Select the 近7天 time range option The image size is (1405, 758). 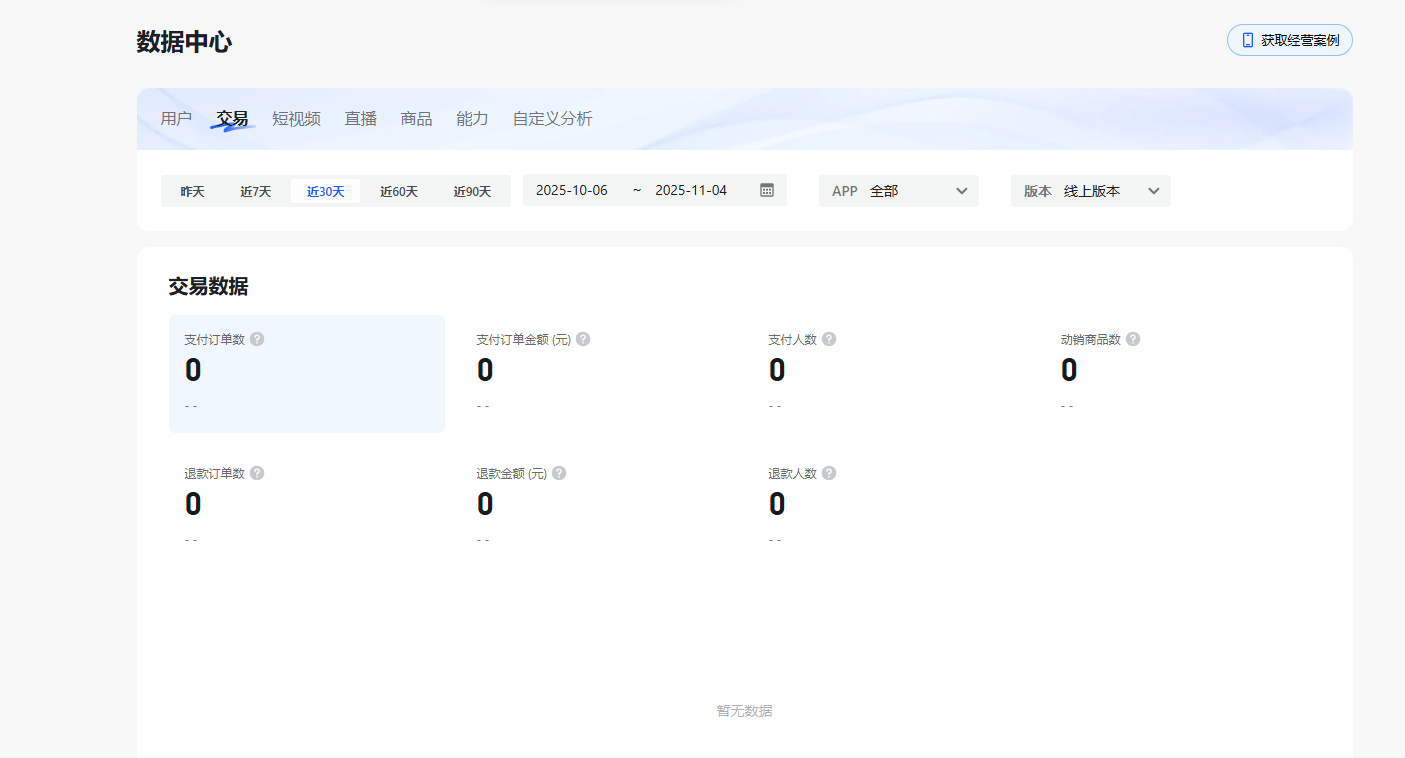pos(255,191)
